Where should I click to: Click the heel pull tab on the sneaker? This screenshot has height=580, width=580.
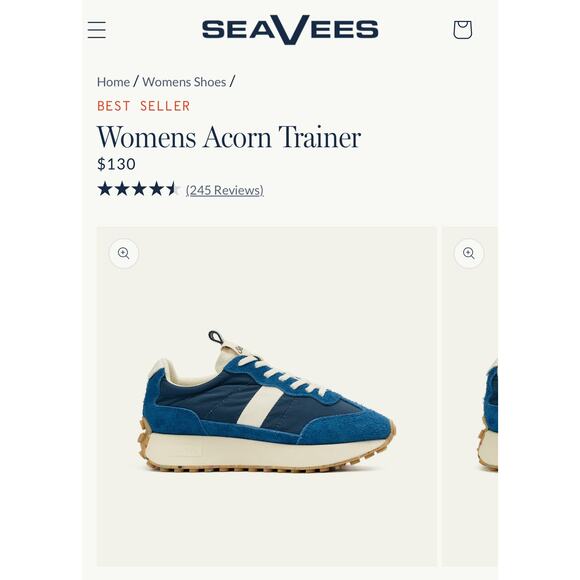click(x=216, y=337)
